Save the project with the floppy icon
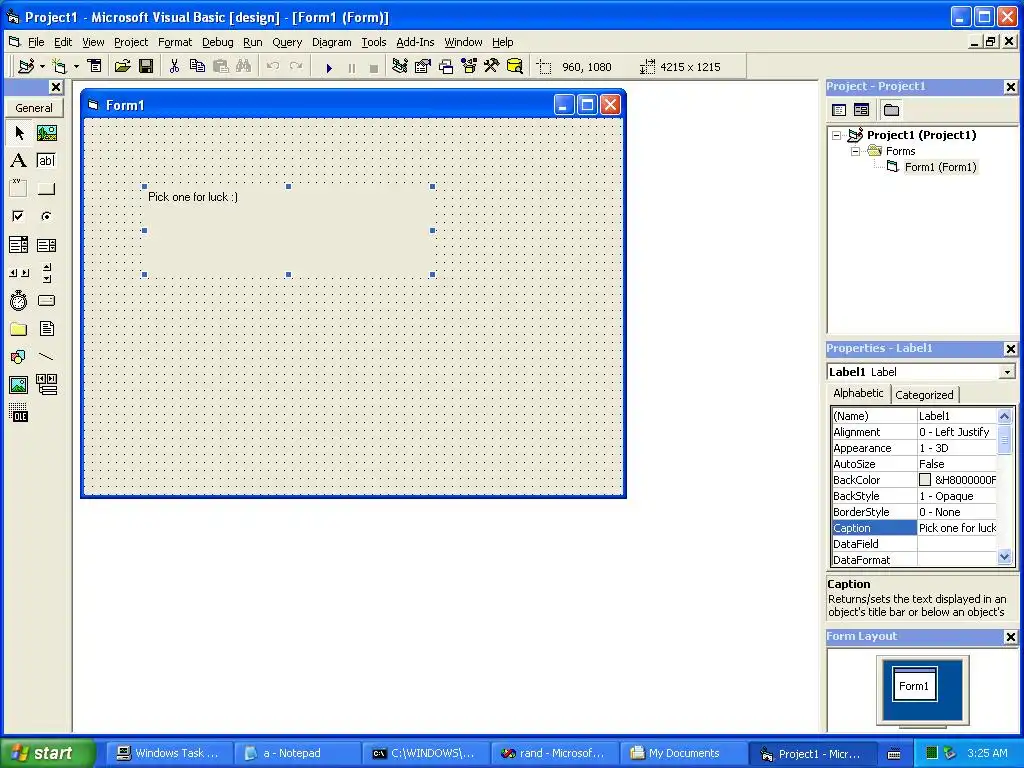The image size is (1024, 768). [x=146, y=66]
